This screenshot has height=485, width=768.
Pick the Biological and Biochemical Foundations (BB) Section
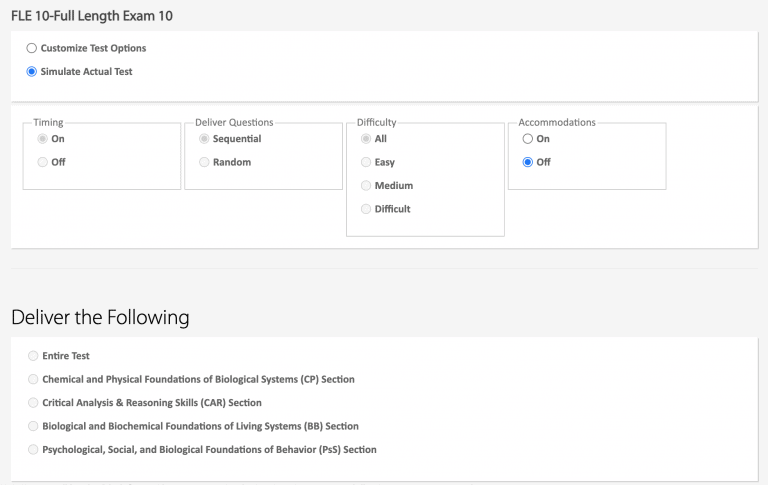point(34,426)
